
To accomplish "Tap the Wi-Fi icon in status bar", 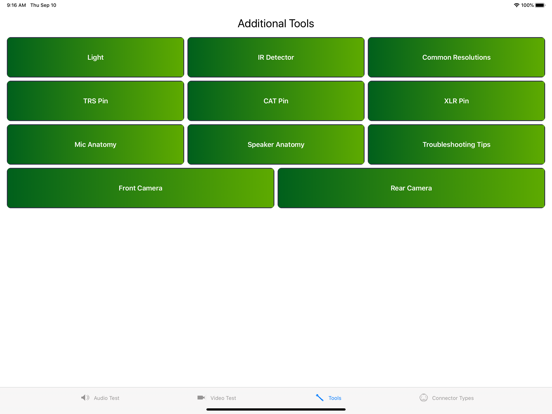I will tap(516, 5).
